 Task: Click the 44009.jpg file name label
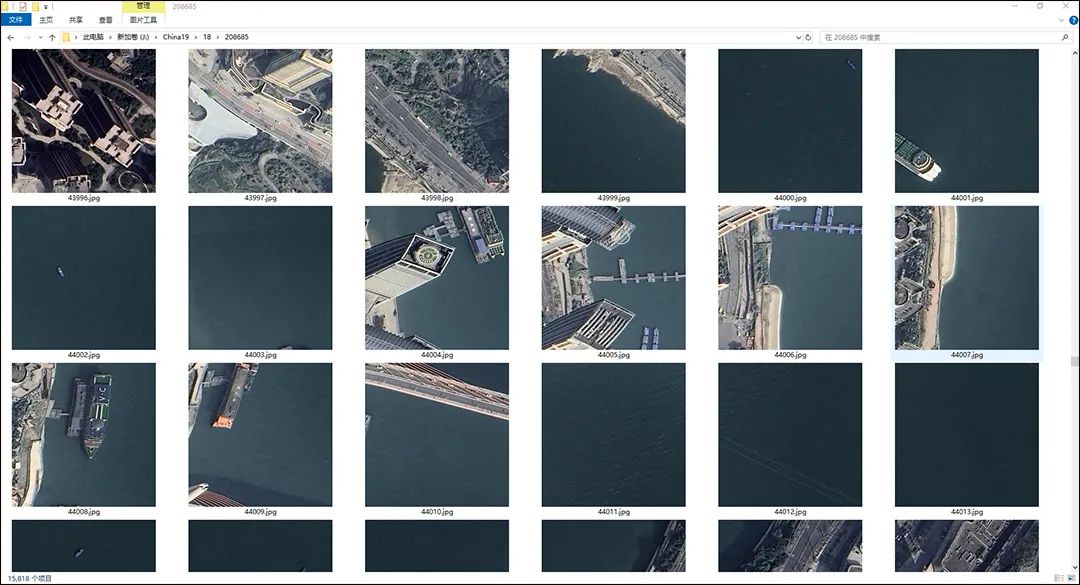click(260, 513)
